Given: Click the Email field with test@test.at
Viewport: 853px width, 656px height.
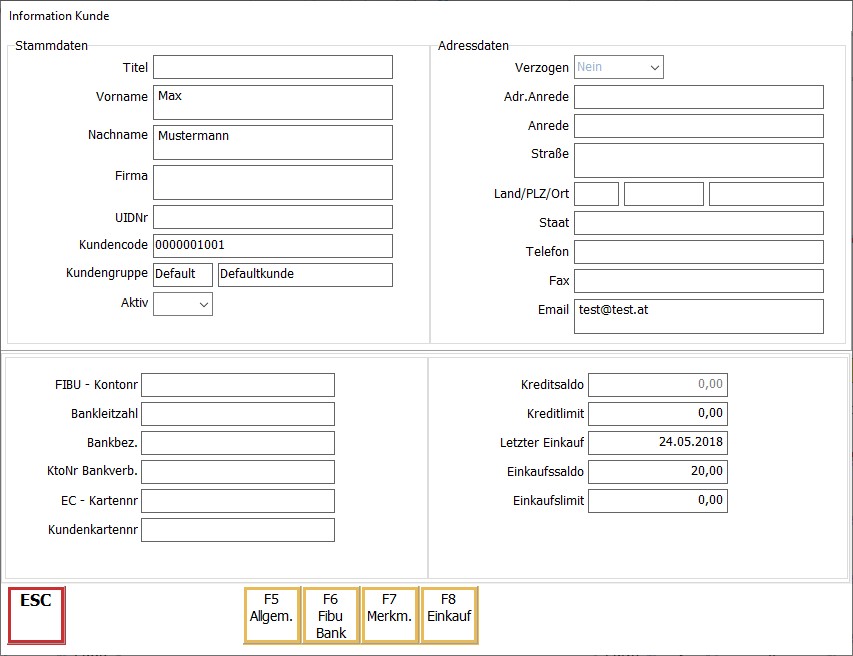Looking at the screenshot, I should pyautogui.click(x=698, y=316).
